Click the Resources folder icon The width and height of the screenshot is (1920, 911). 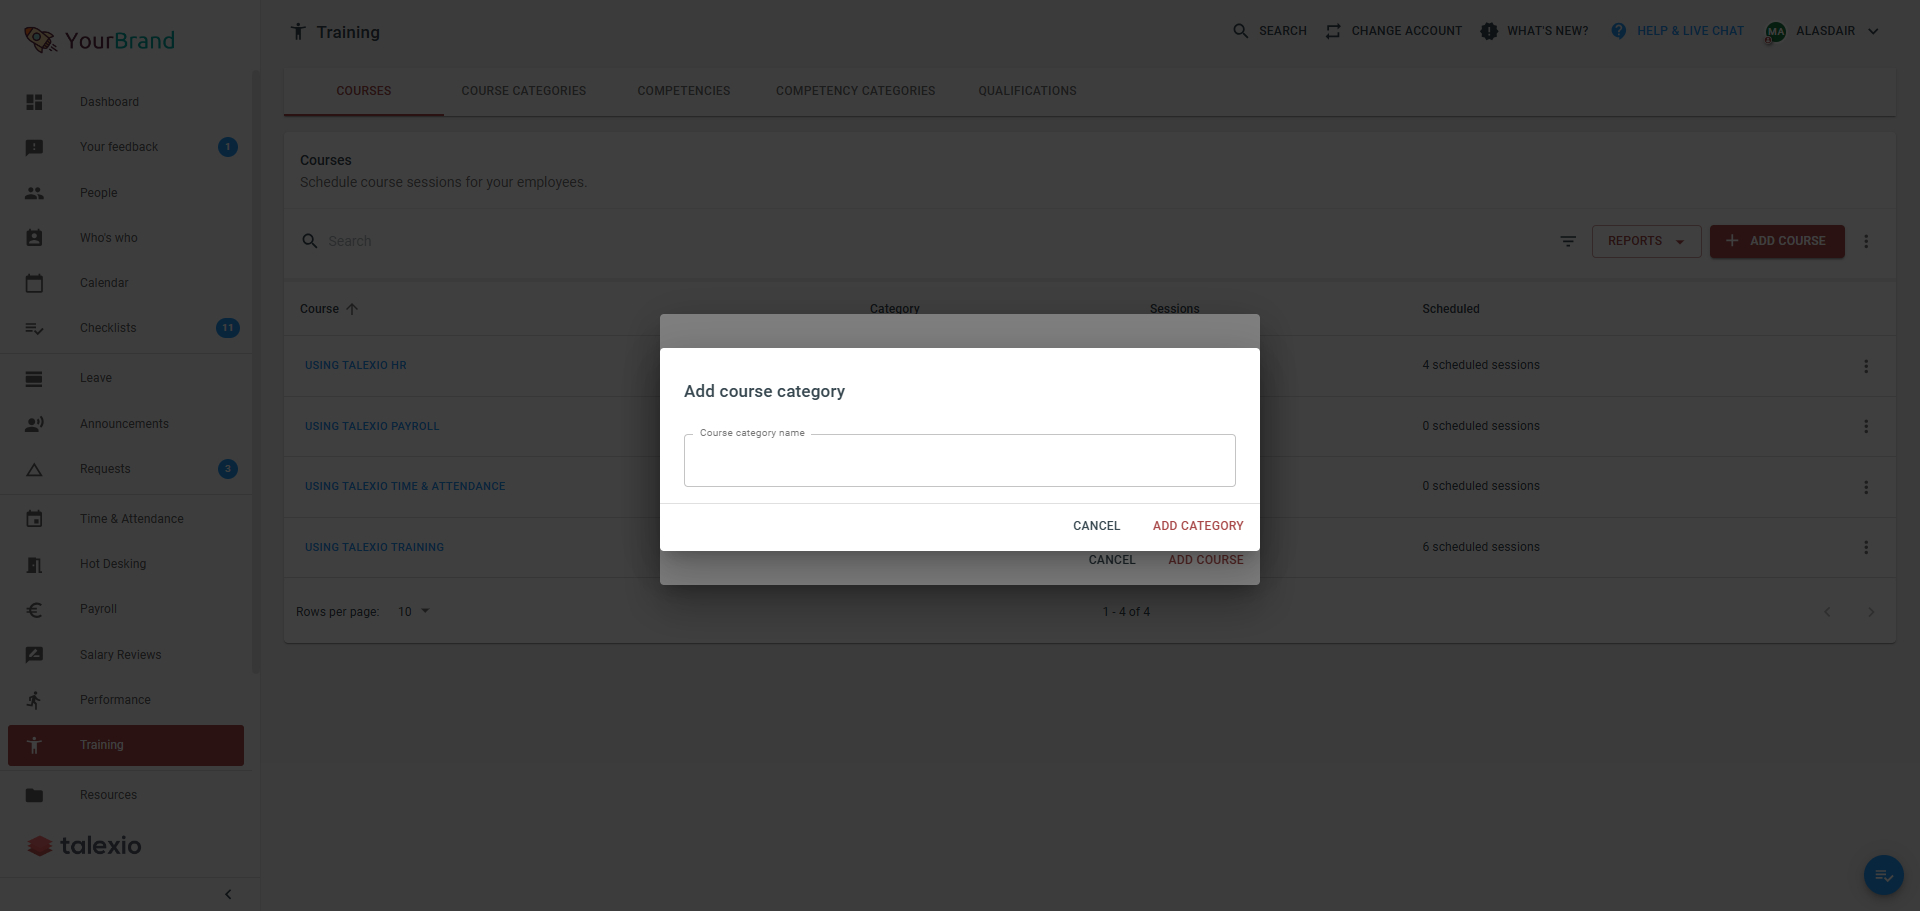click(x=34, y=795)
